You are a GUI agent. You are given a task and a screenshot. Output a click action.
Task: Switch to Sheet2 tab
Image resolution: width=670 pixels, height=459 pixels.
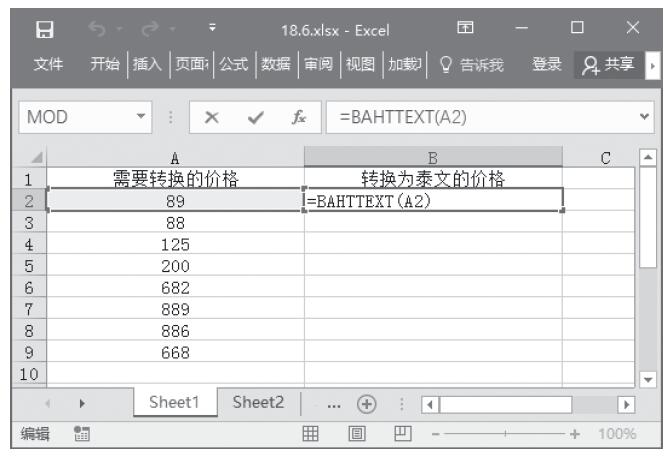(x=258, y=402)
